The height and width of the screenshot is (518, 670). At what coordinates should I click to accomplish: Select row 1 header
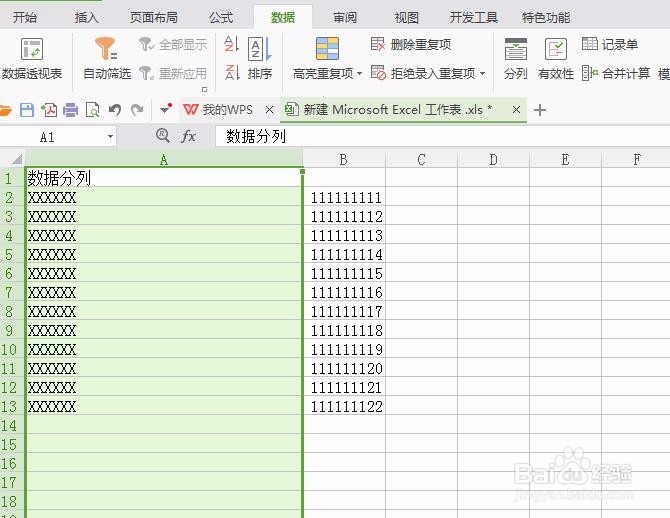coord(12,177)
